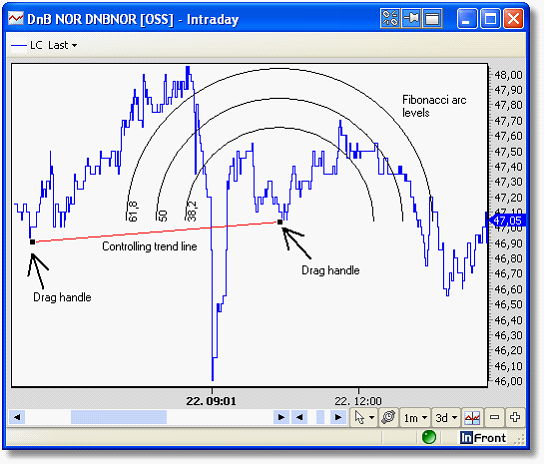Image resolution: width=545 pixels, height=465 pixels.
Task: Click the plus zoom in button
Action: click(515, 417)
